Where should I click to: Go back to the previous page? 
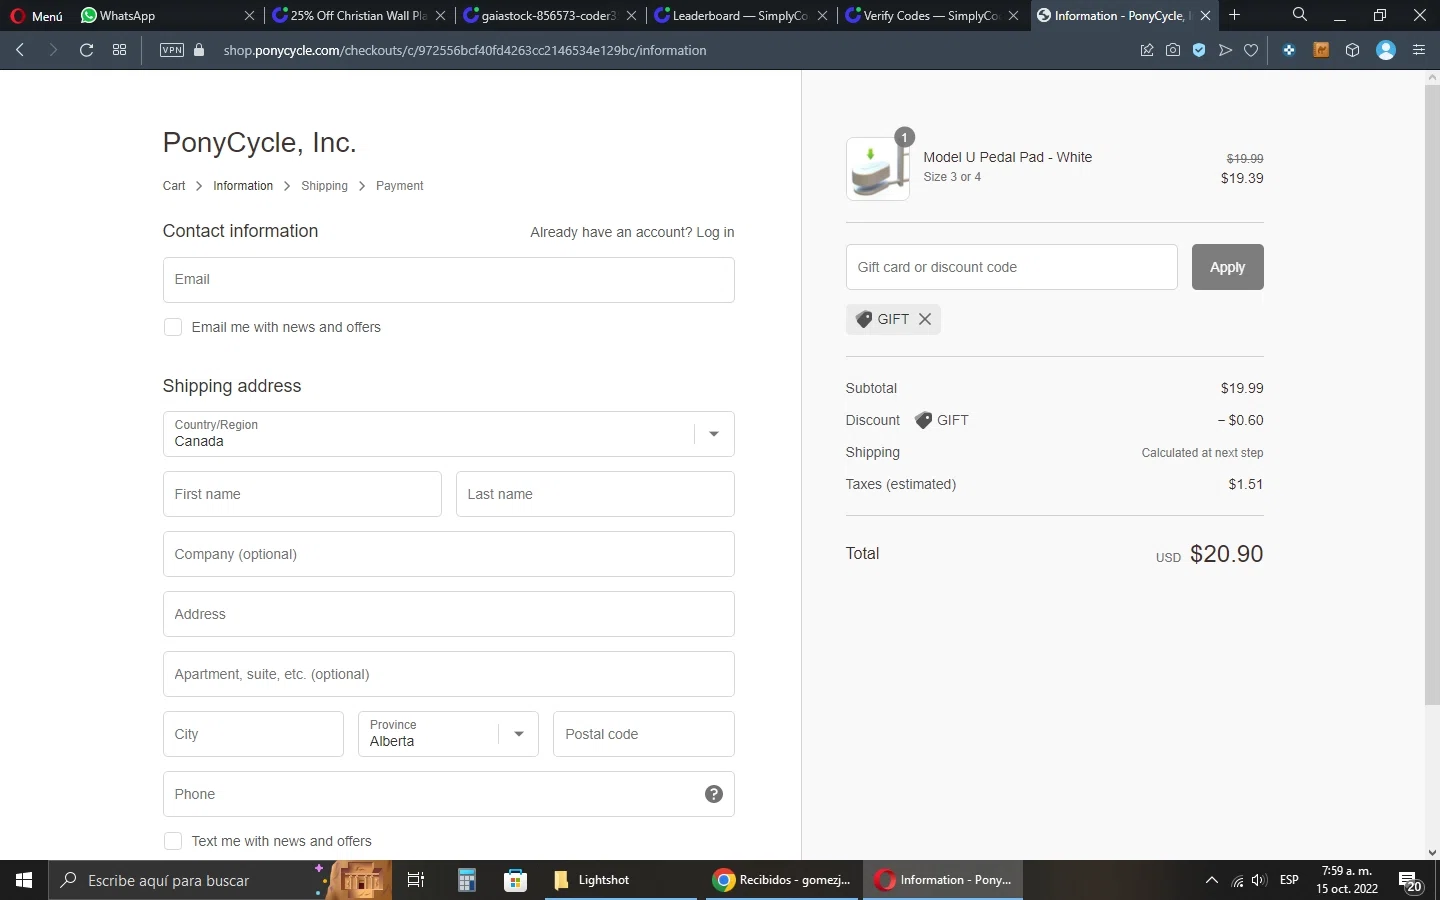click(x=20, y=50)
